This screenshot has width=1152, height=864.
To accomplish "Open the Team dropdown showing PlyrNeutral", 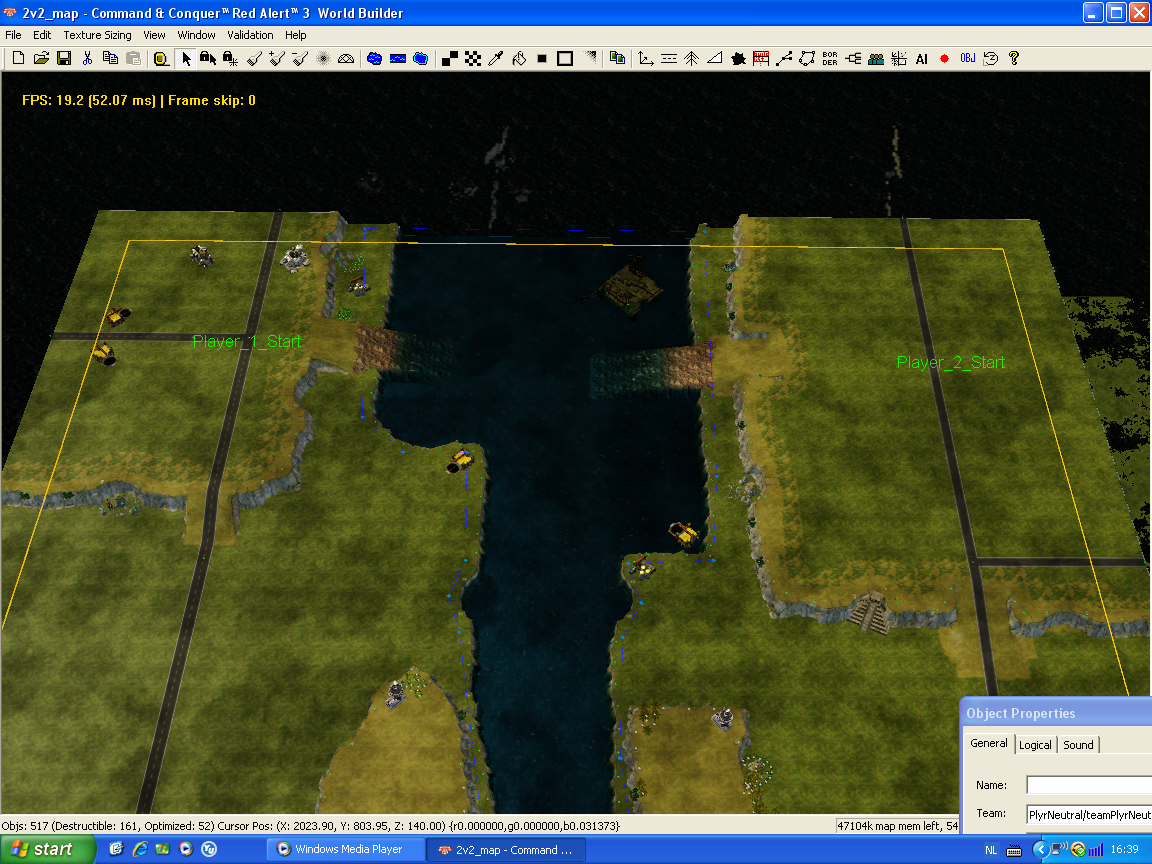I will coord(1089,814).
